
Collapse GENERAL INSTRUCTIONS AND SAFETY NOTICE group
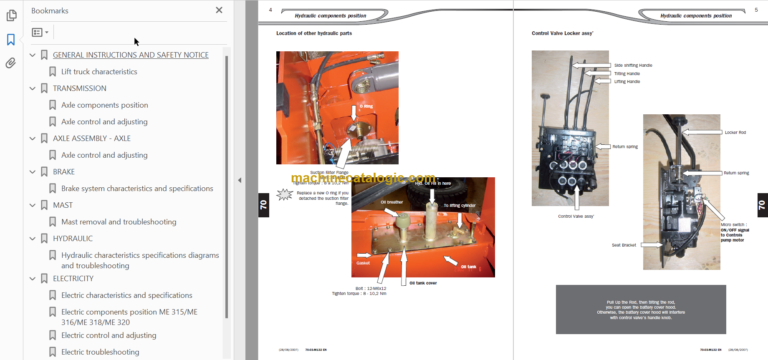32,55
